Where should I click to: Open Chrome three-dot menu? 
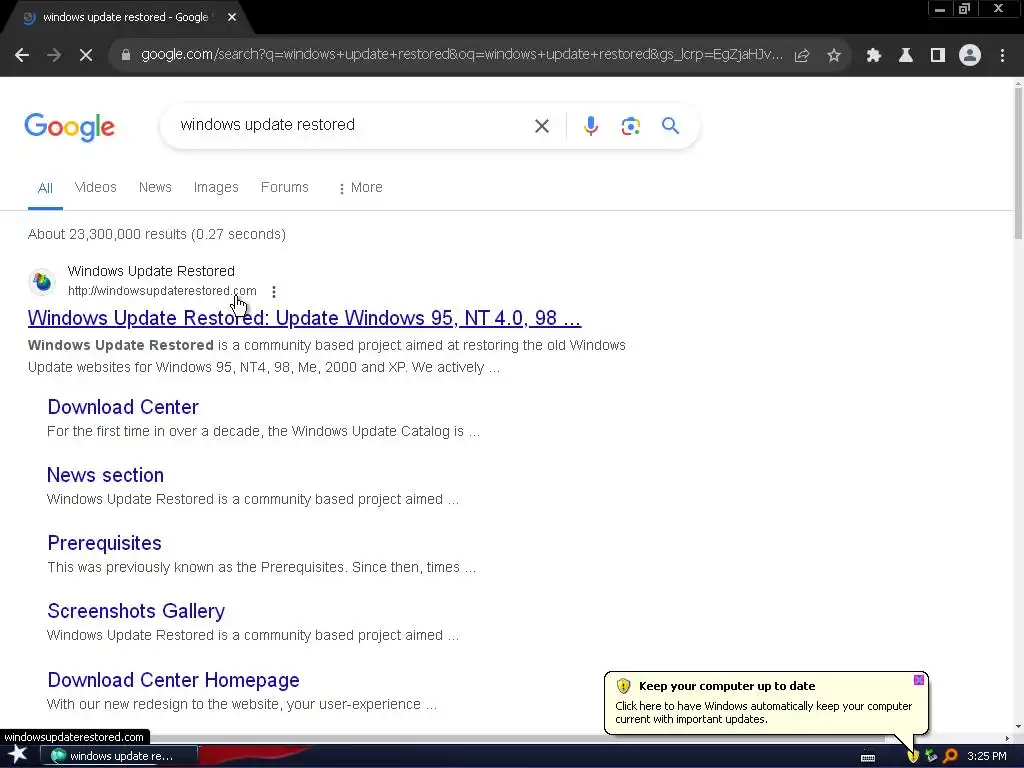point(1002,56)
